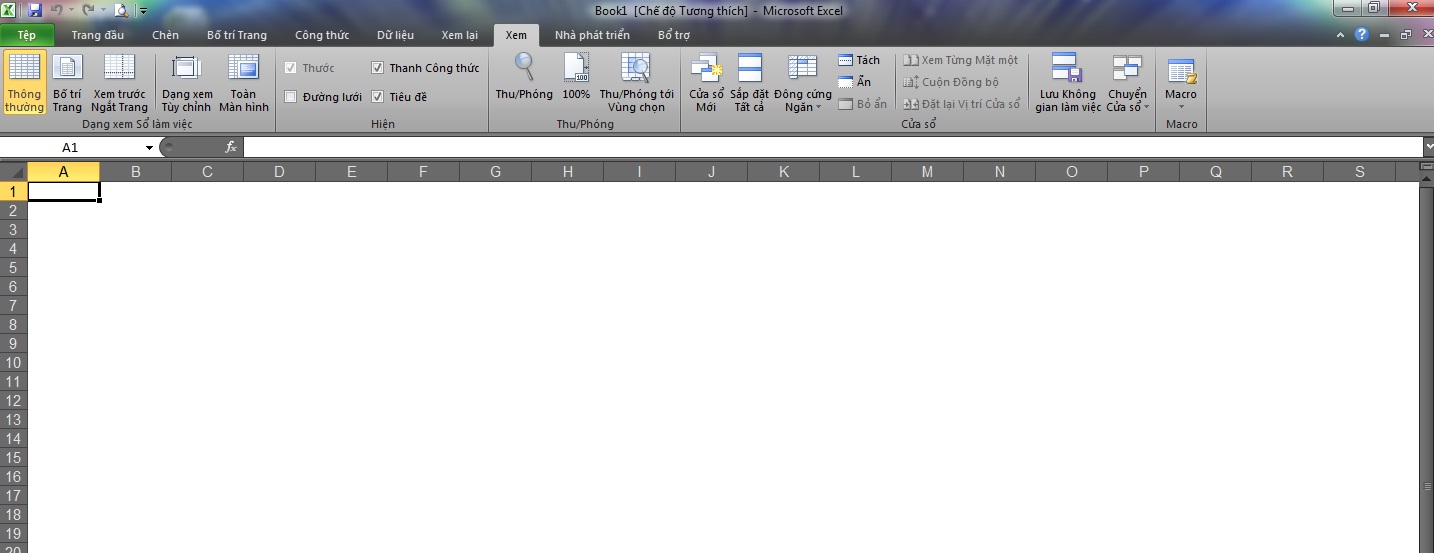The width and height of the screenshot is (1434, 553).
Task: Open Customize Quick Access Toolbar dropdown
Action: click(143, 11)
